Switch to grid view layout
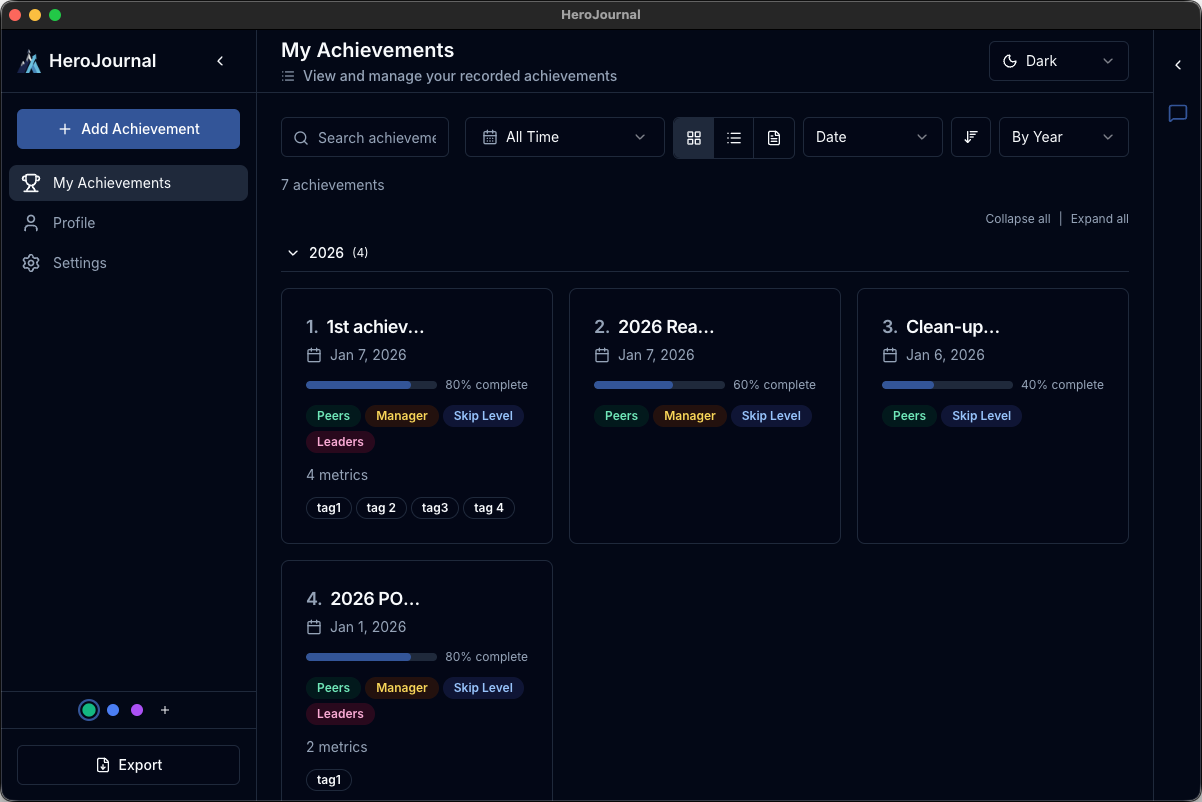Image resolution: width=1202 pixels, height=802 pixels. pos(694,137)
